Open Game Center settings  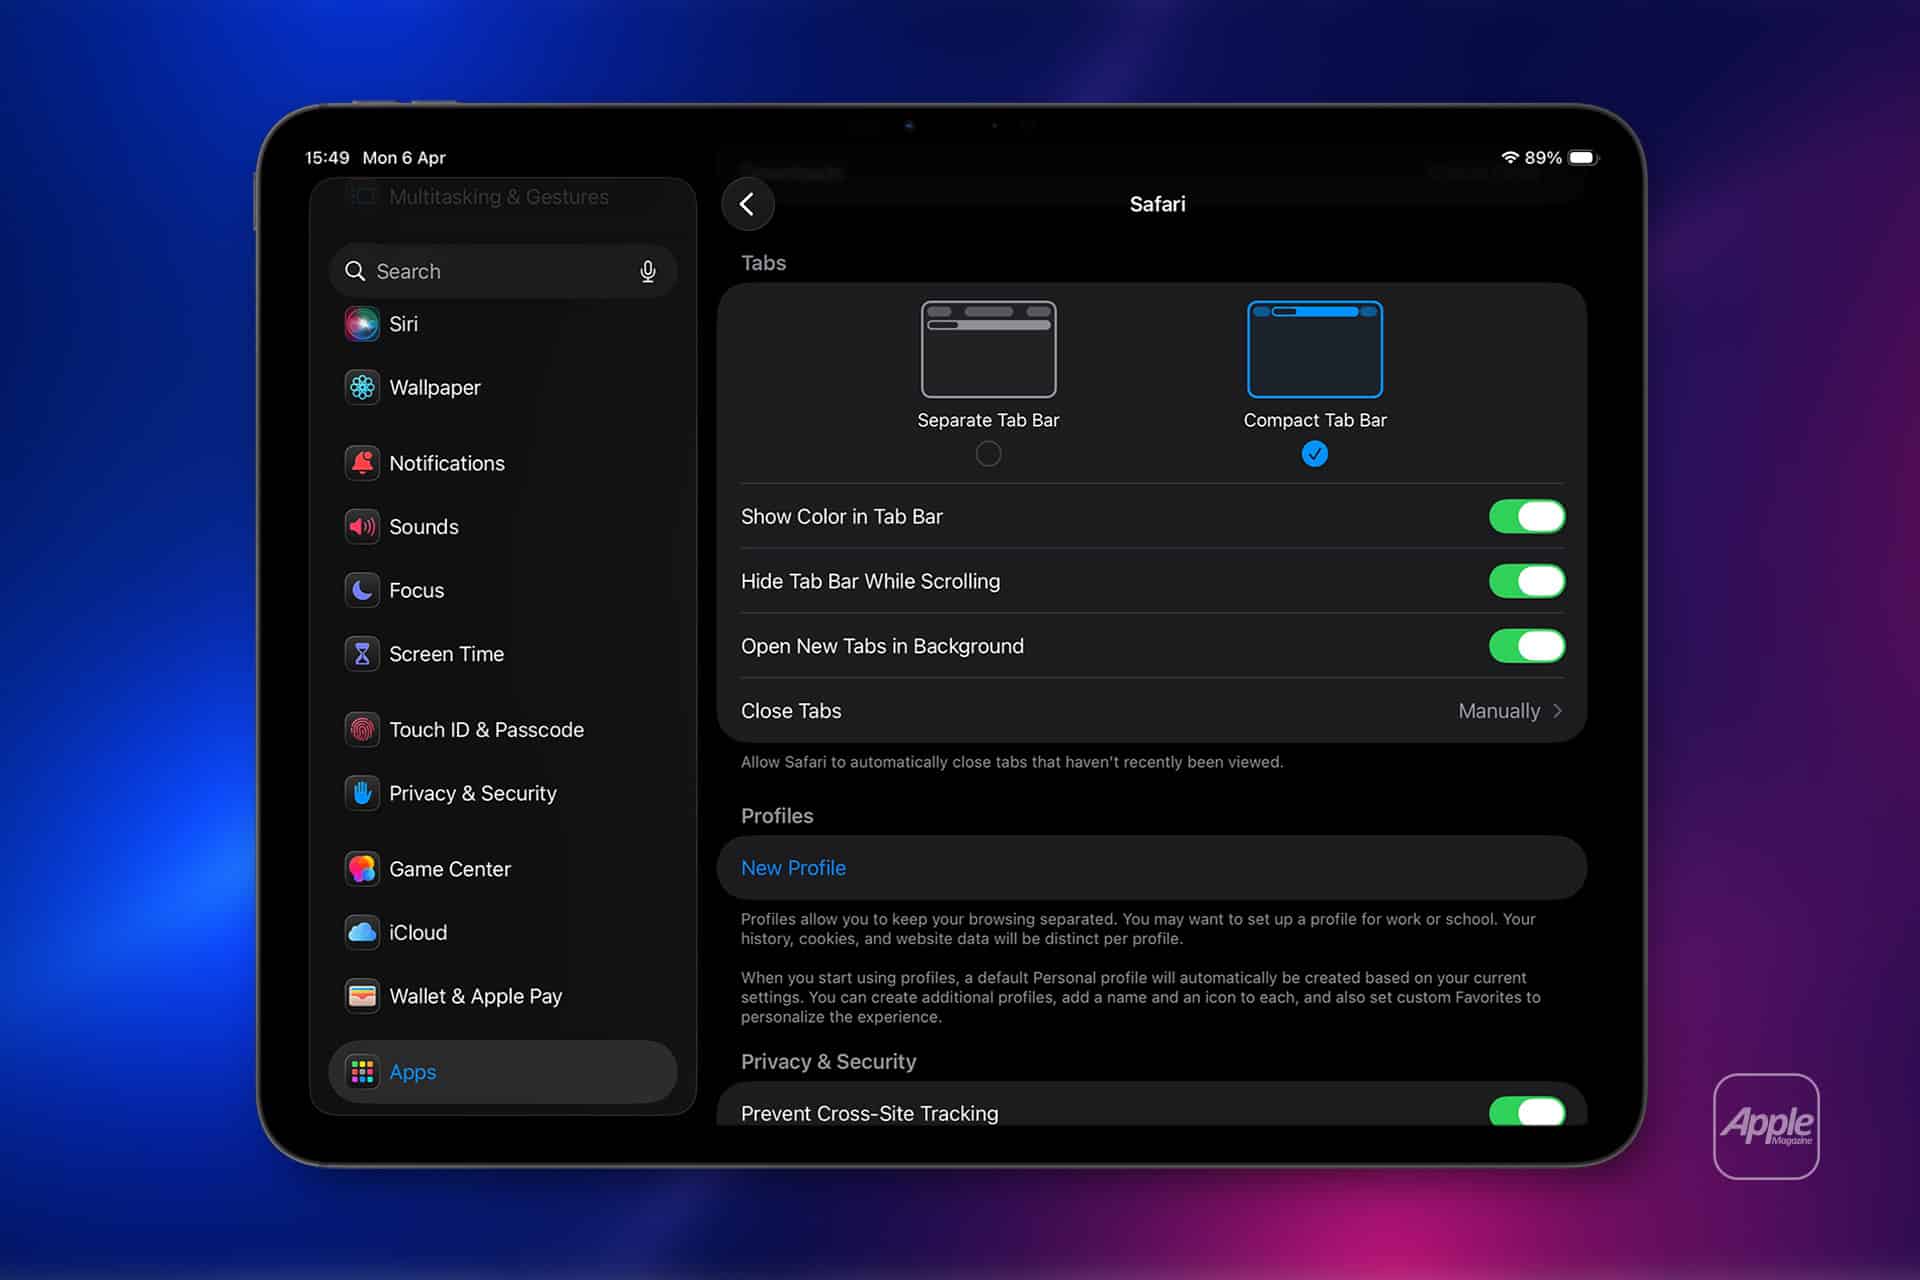click(x=503, y=869)
